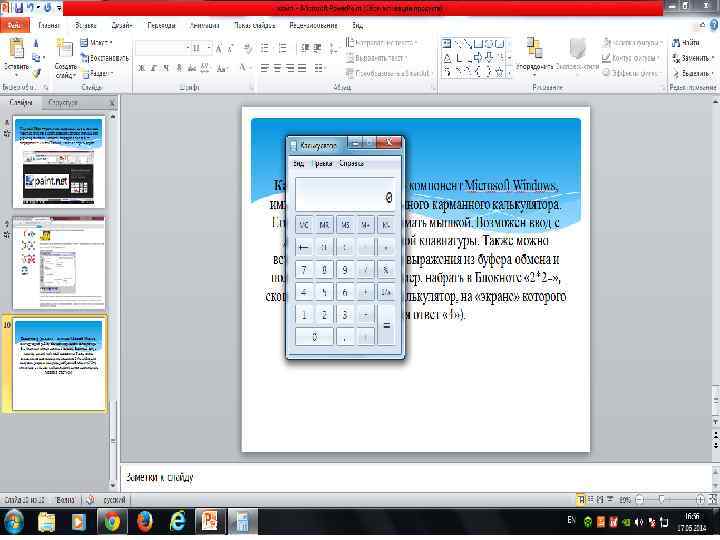Justify text in the paragraph group
The height and width of the screenshot is (540, 720).
(x=302, y=68)
